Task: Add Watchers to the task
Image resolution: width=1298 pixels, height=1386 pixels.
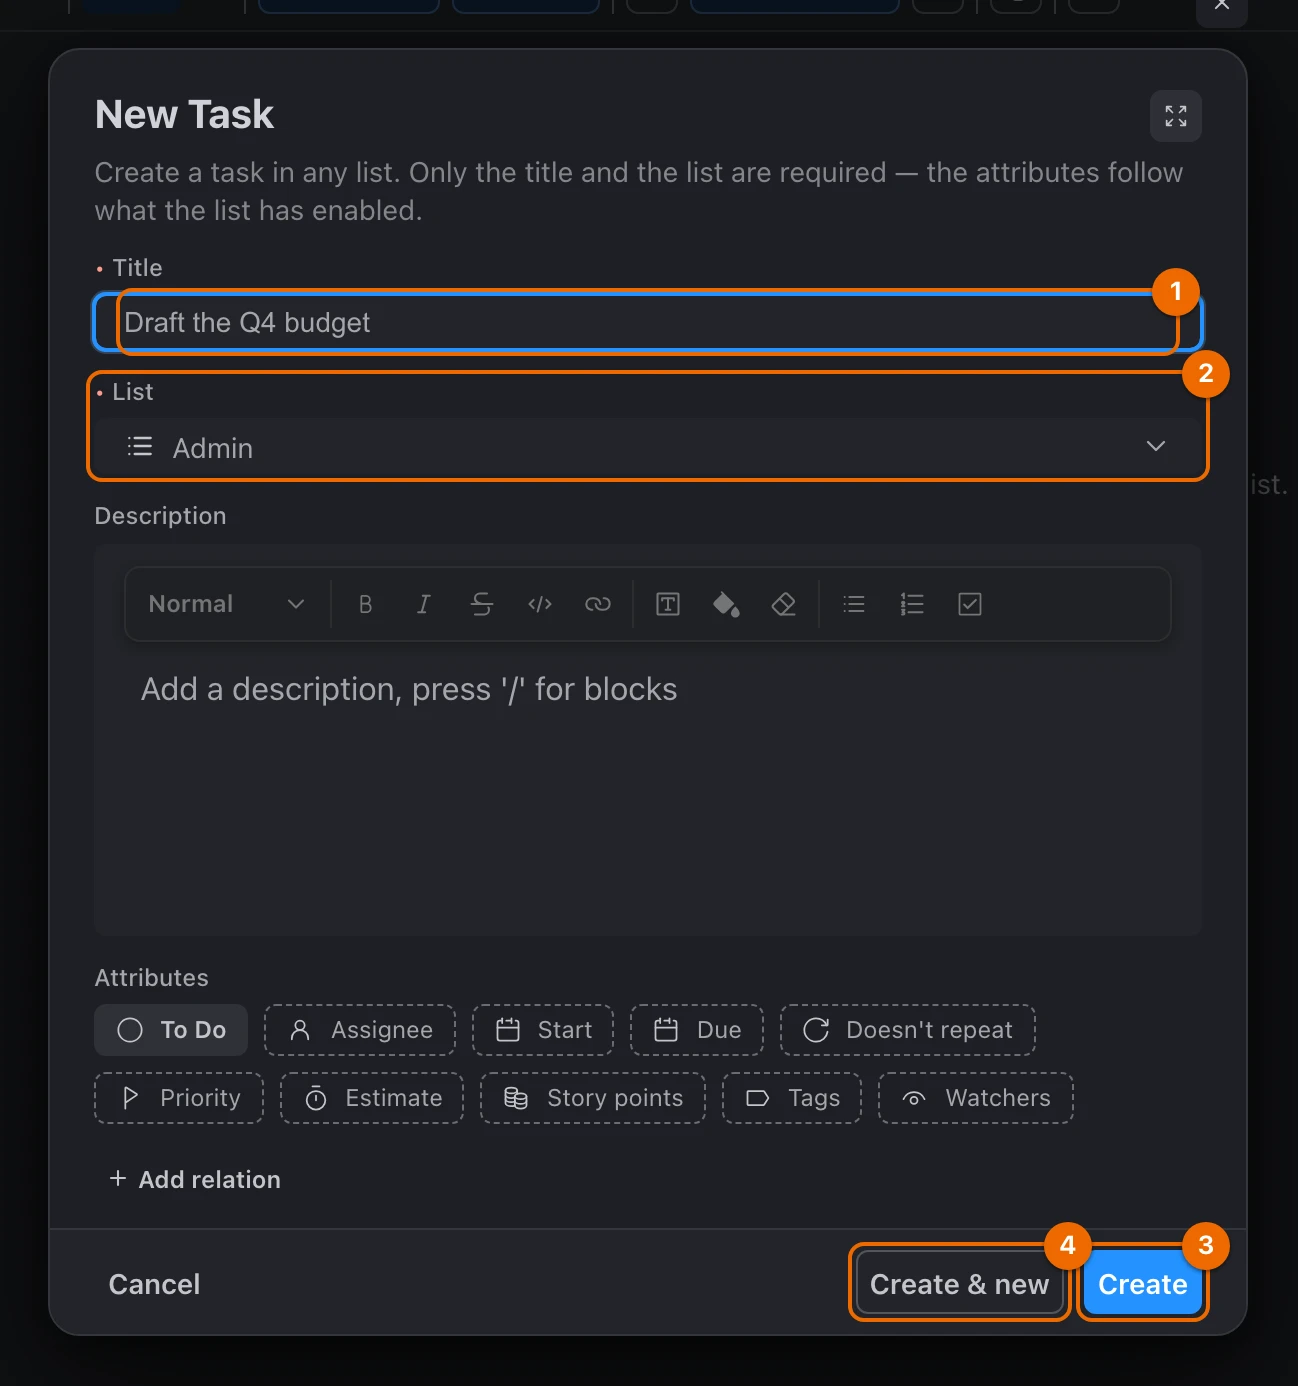Action: [x=976, y=1098]
